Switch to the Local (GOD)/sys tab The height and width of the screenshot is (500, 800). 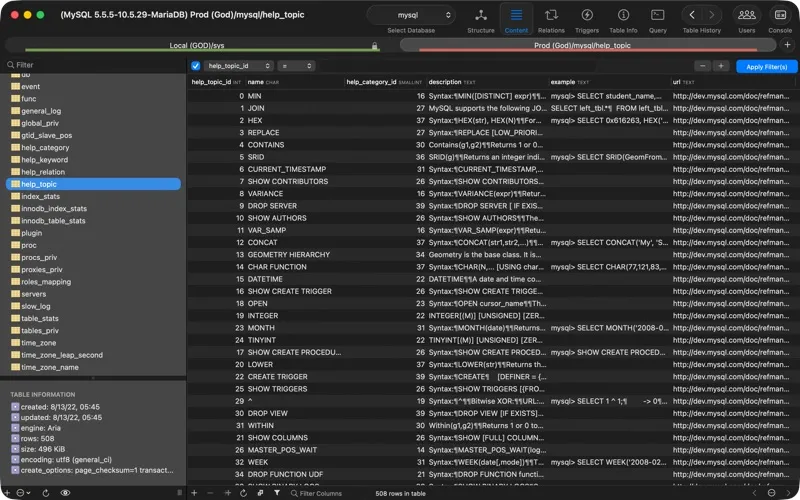196,45
